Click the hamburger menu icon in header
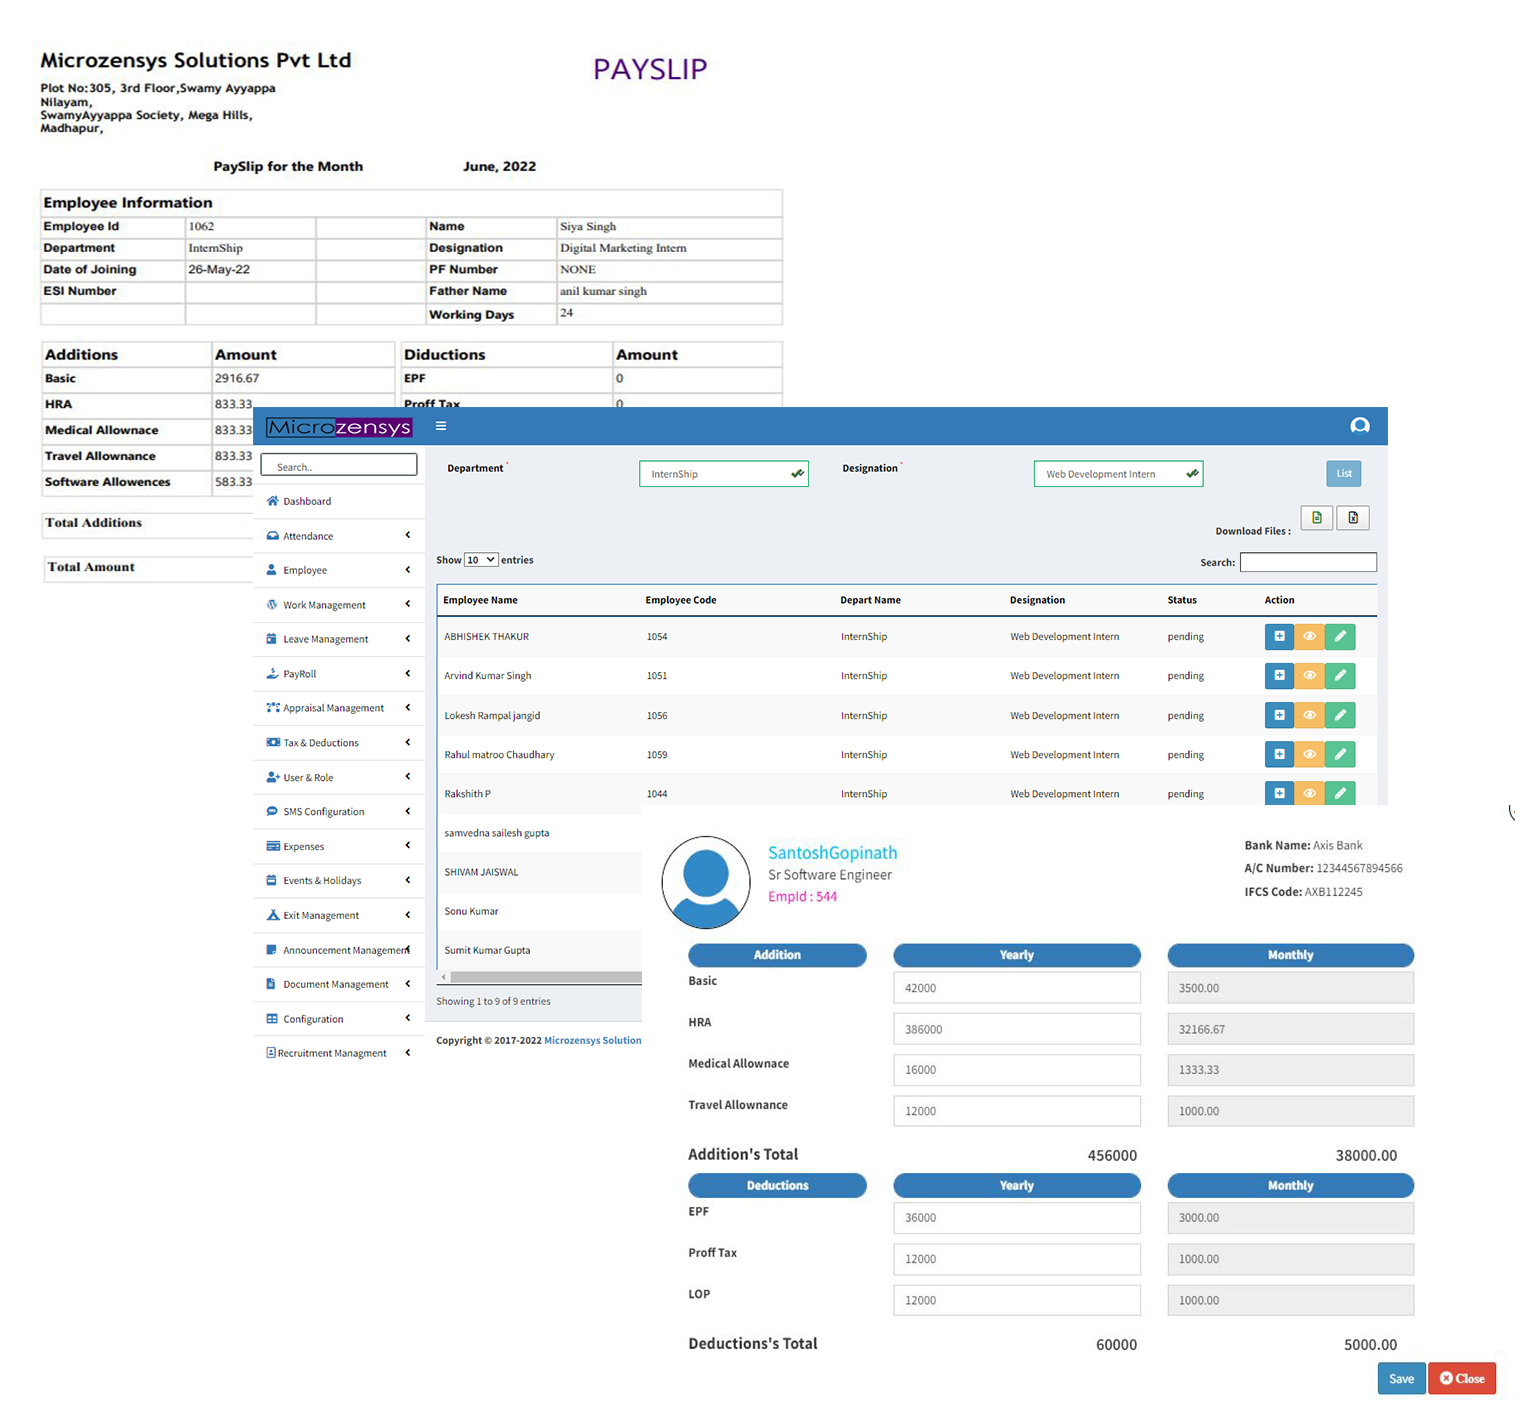 click(441, 426)
